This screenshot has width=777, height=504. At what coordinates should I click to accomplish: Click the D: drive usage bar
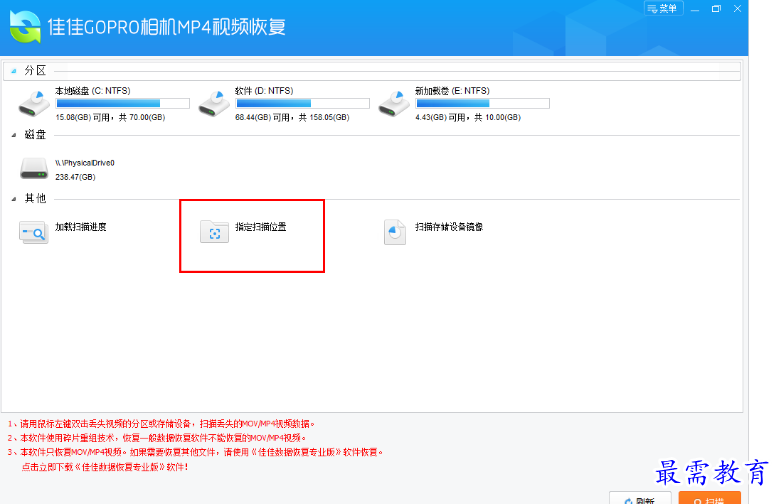(x=302, y=103)
